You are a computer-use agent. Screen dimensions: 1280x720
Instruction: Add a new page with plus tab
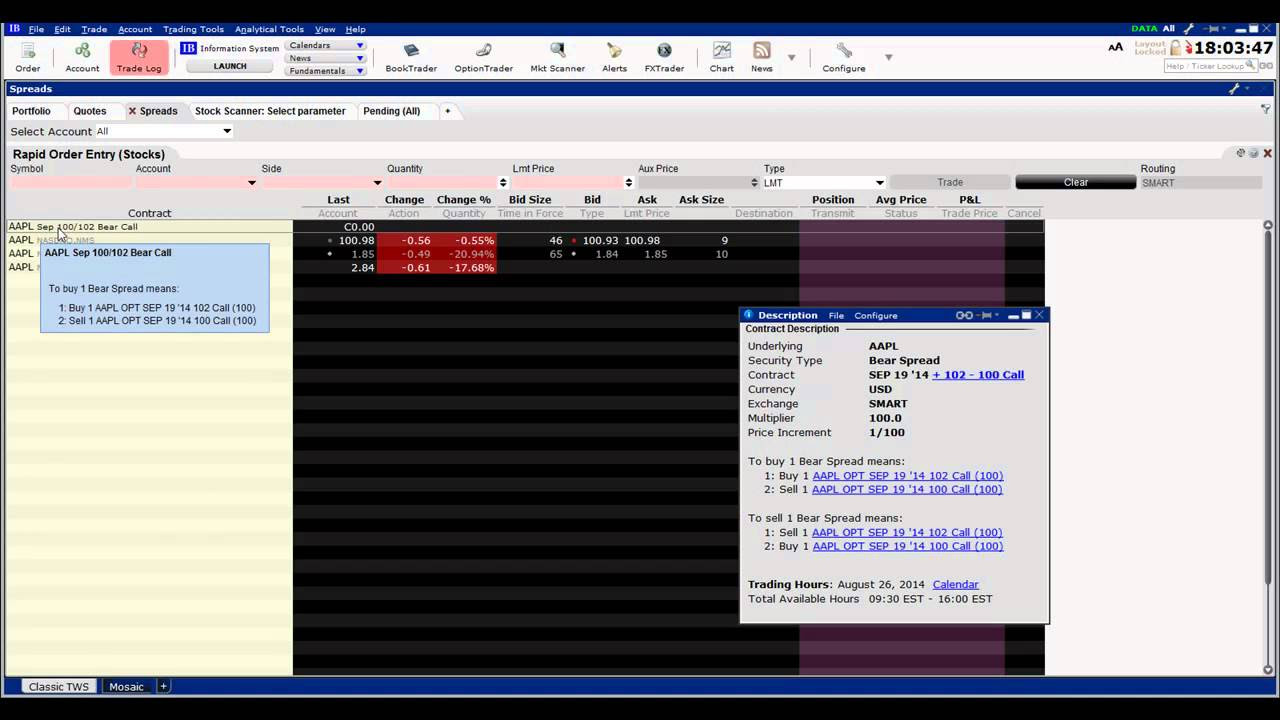click(x=448, y=111)
